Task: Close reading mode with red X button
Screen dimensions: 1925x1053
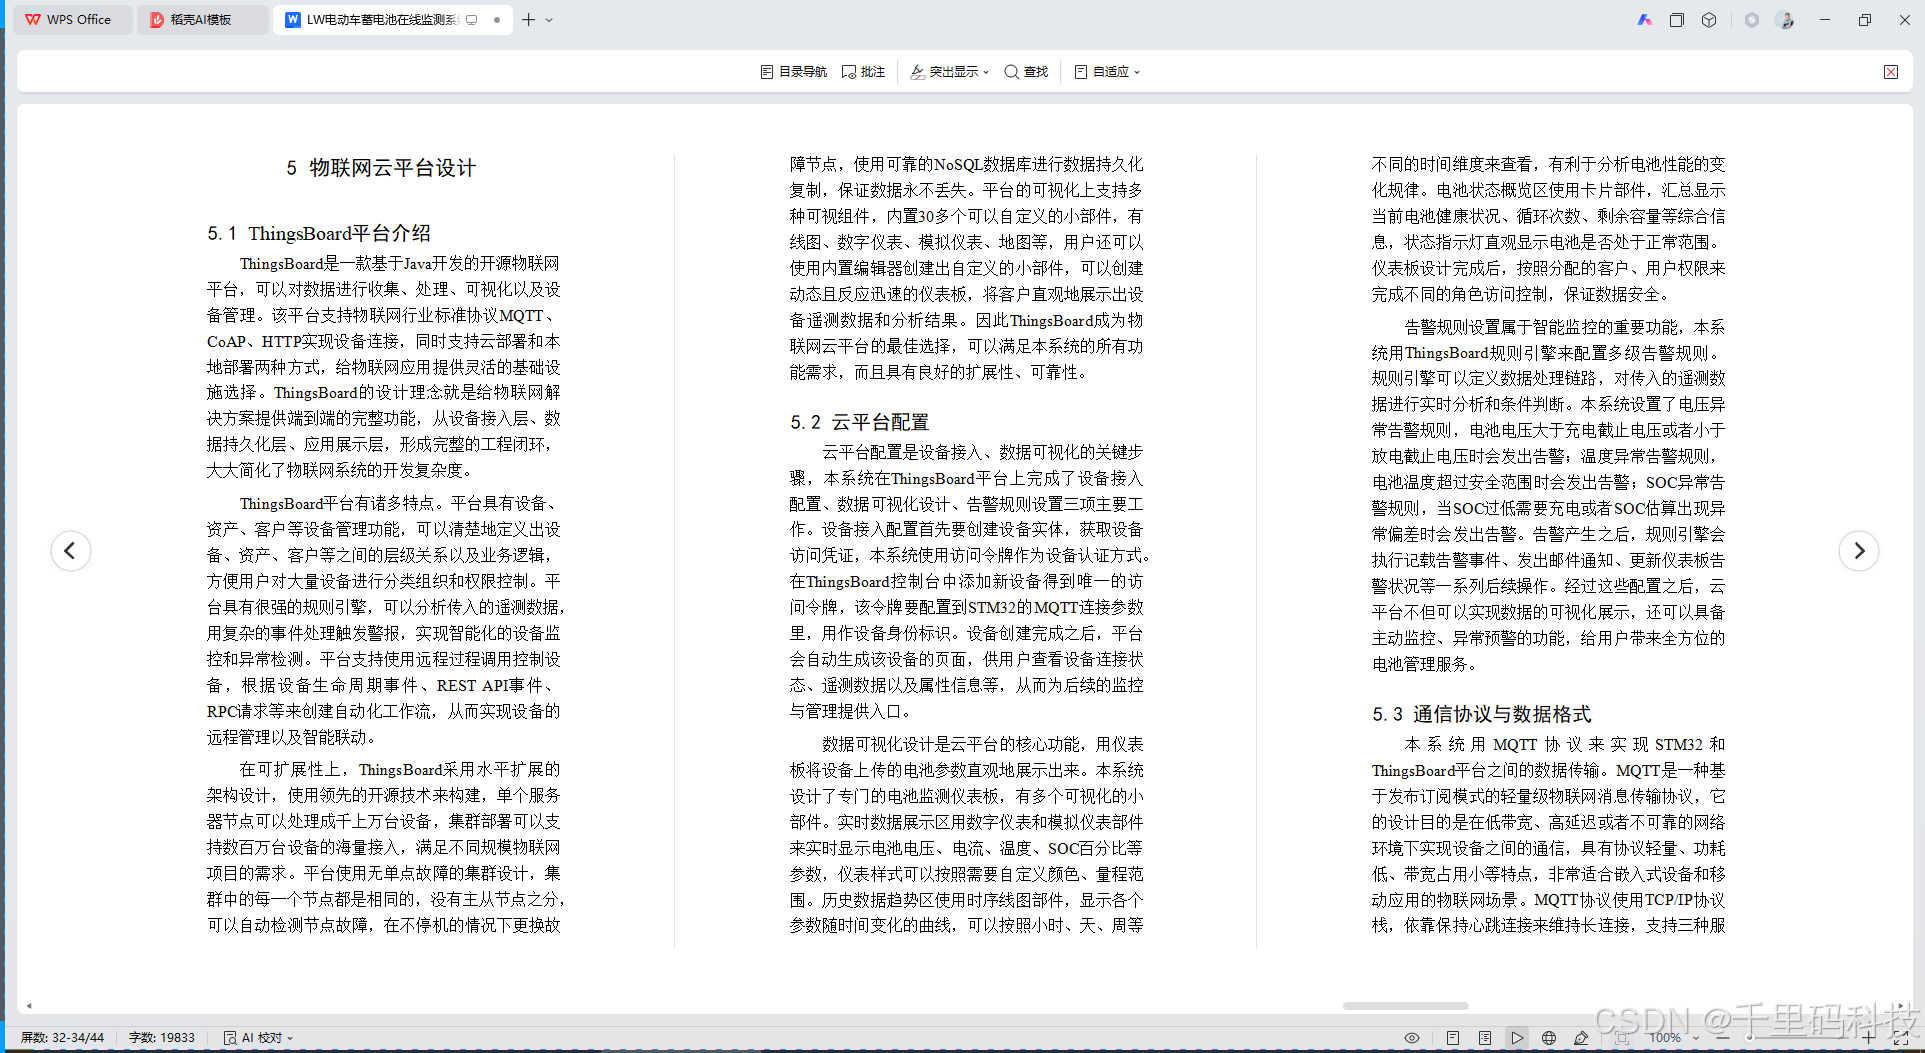Action: 1891,72
